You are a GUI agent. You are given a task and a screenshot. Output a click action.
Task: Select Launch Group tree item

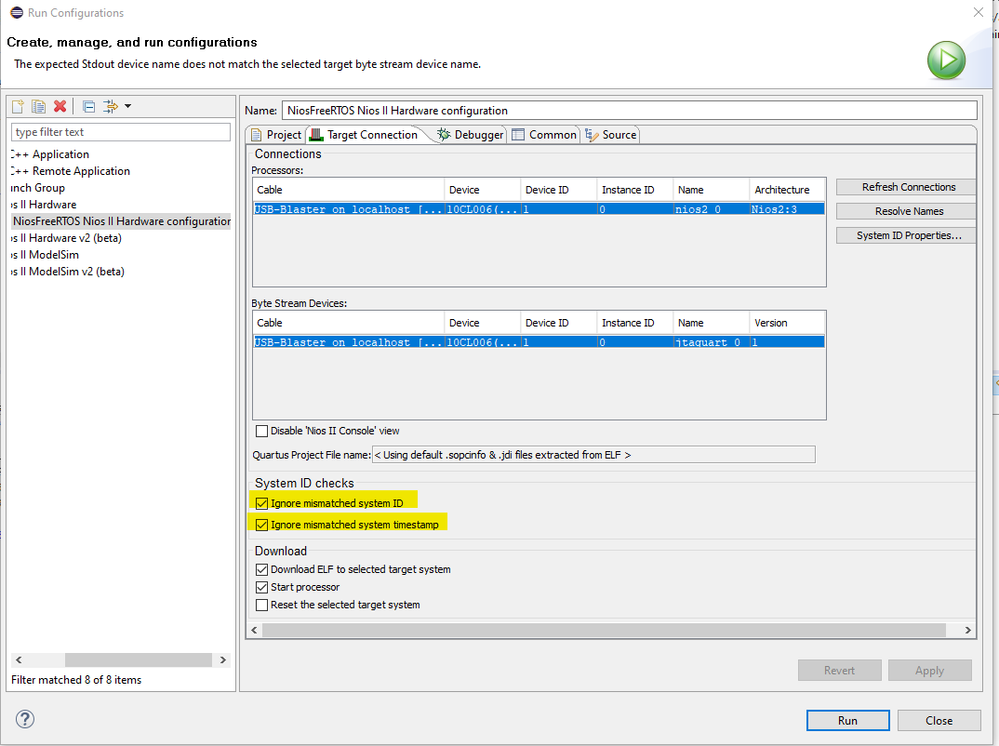click(38, 188)
